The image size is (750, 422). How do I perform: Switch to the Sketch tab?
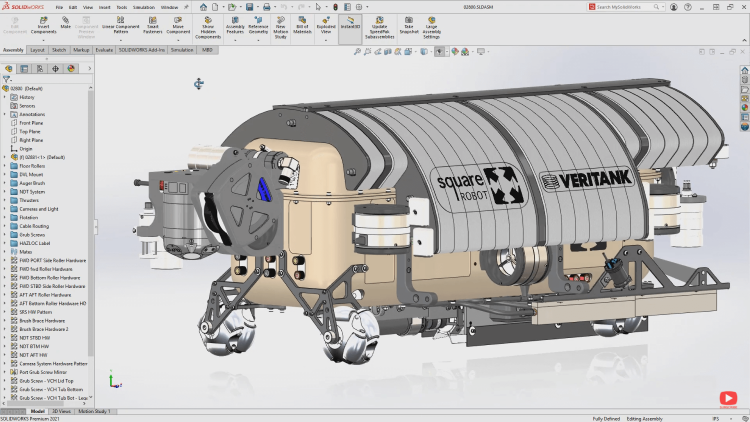pyautogui.click(x=59, y=50)
